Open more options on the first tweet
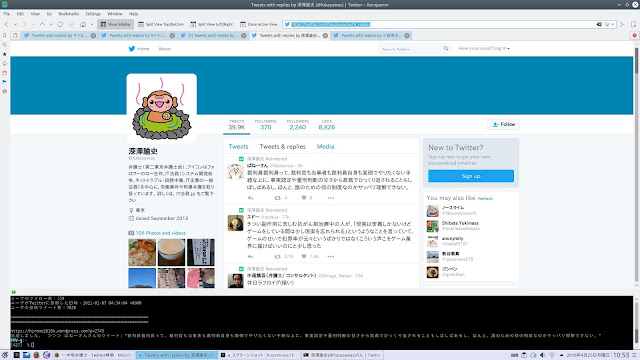640x360 pixels. click(x=331, y=198)
